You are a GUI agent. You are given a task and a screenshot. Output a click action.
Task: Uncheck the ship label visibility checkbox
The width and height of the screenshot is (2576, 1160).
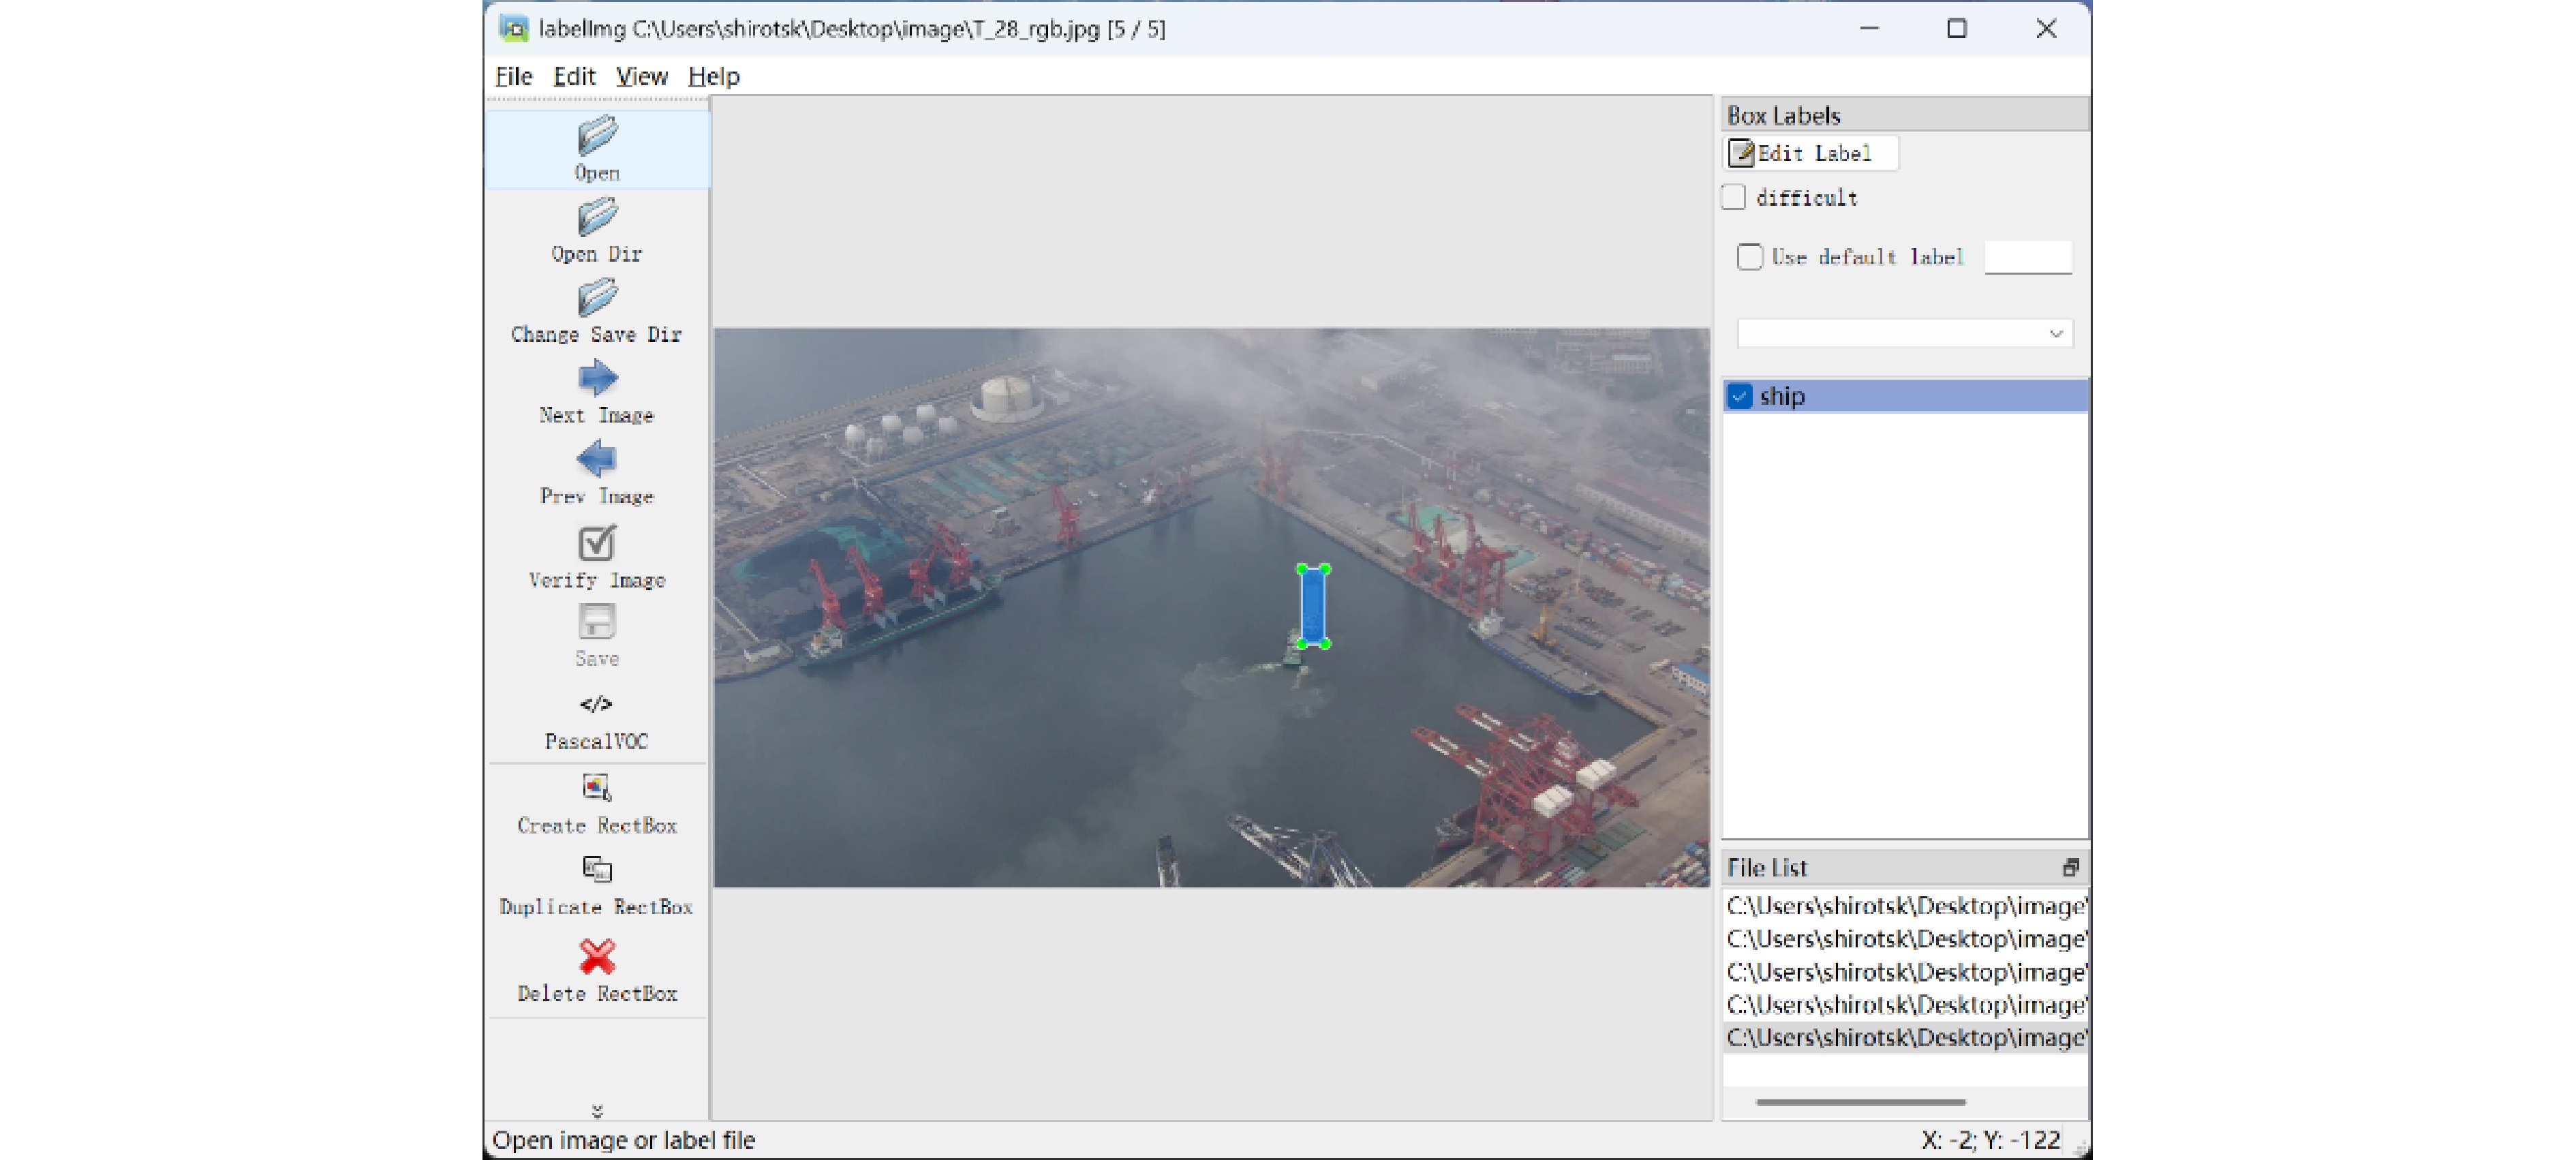pos(1739,396)
